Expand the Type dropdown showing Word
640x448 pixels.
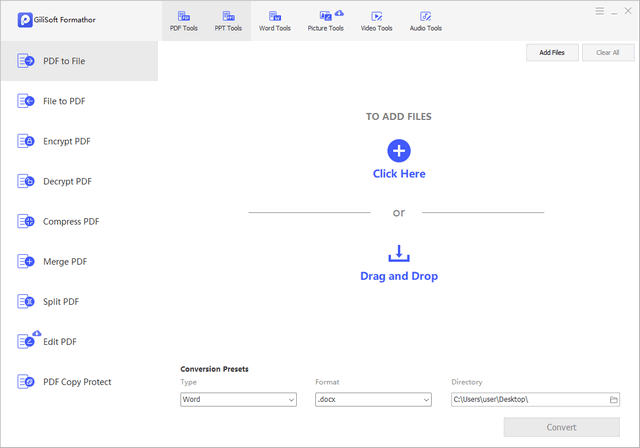pyautogui.click(x=238, y=400)
